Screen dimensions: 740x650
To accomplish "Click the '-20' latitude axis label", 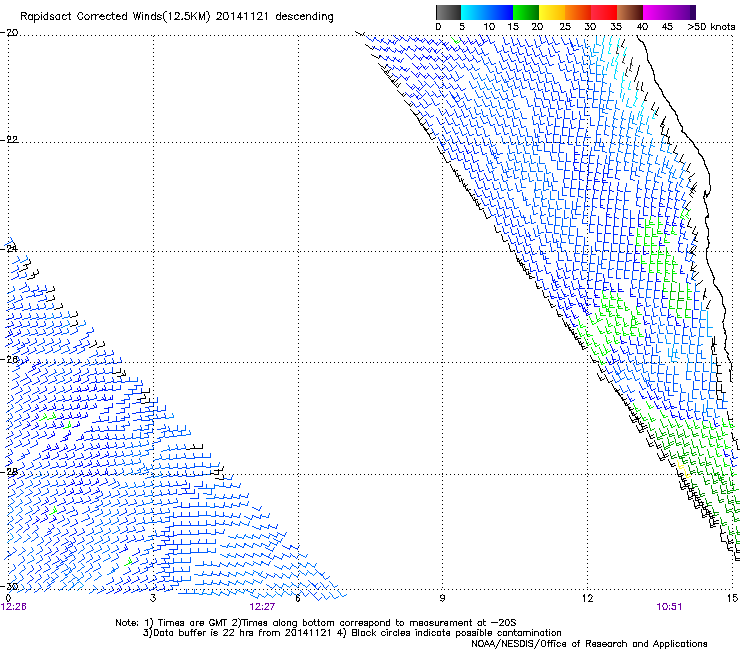I will (9, 32).
